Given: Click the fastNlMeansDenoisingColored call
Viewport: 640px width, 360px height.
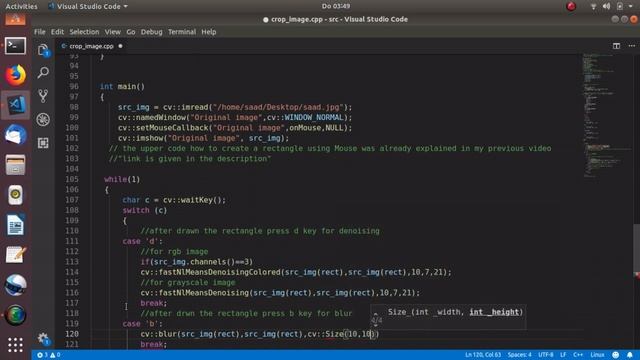Looking at the screenshot, I should point(296,272).
